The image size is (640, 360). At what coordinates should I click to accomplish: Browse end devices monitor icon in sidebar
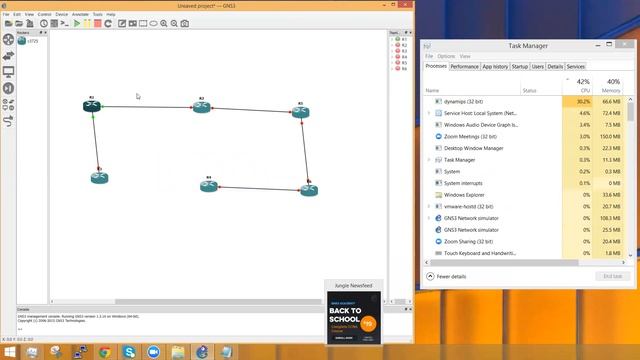click(x=9, y=72)
